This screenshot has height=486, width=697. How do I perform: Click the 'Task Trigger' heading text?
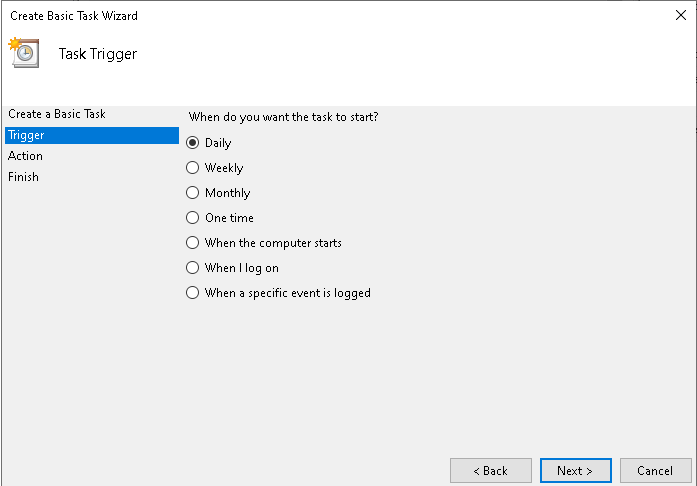97,54
